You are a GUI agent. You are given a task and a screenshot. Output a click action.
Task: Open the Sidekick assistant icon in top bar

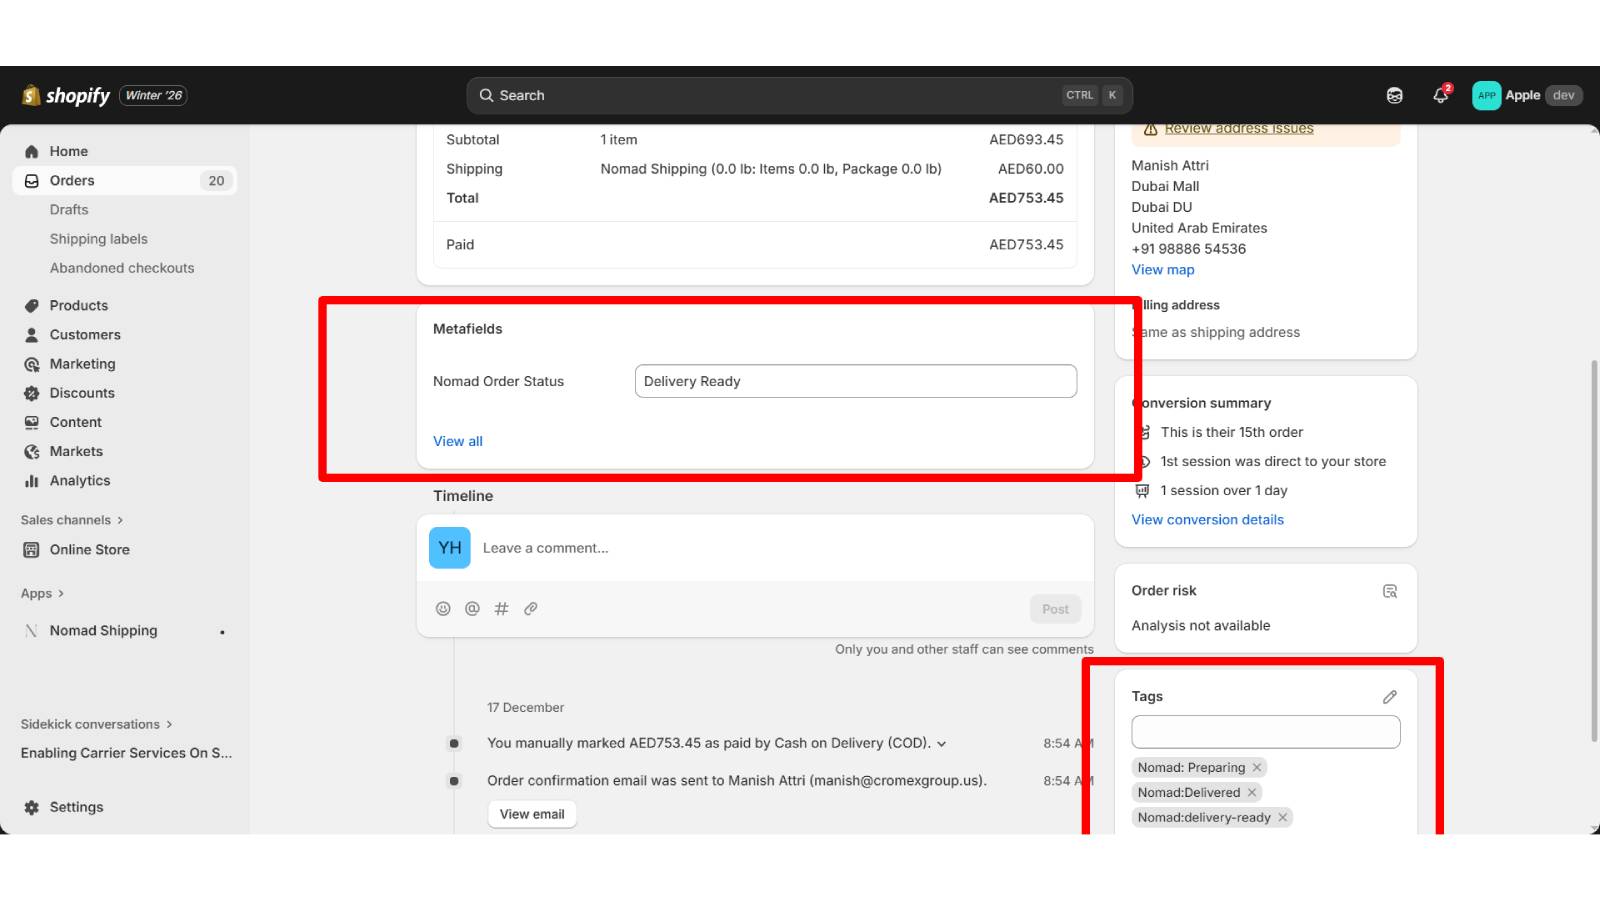[1393, 95]
